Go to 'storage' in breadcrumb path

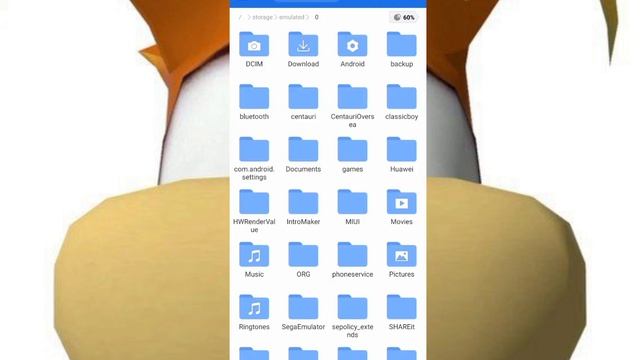(262, 17)
